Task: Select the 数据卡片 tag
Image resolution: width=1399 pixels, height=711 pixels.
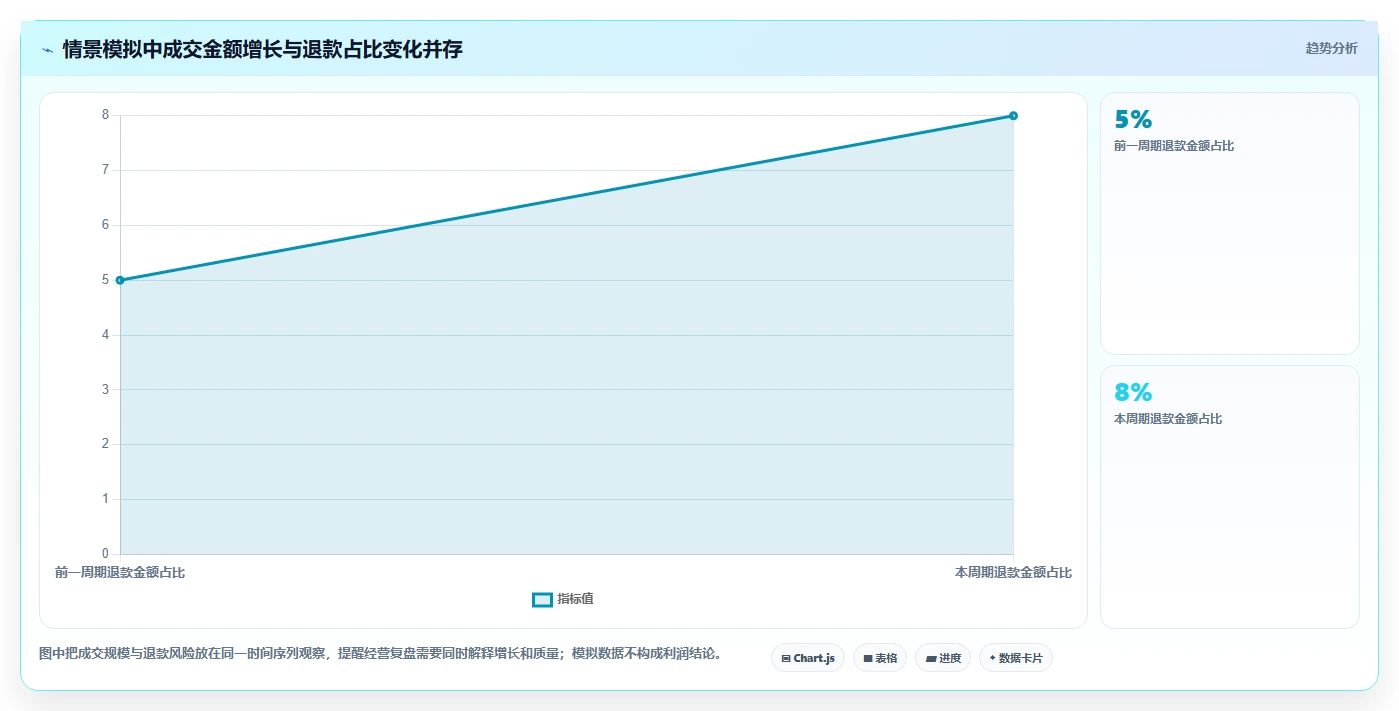Action: 1016,658
